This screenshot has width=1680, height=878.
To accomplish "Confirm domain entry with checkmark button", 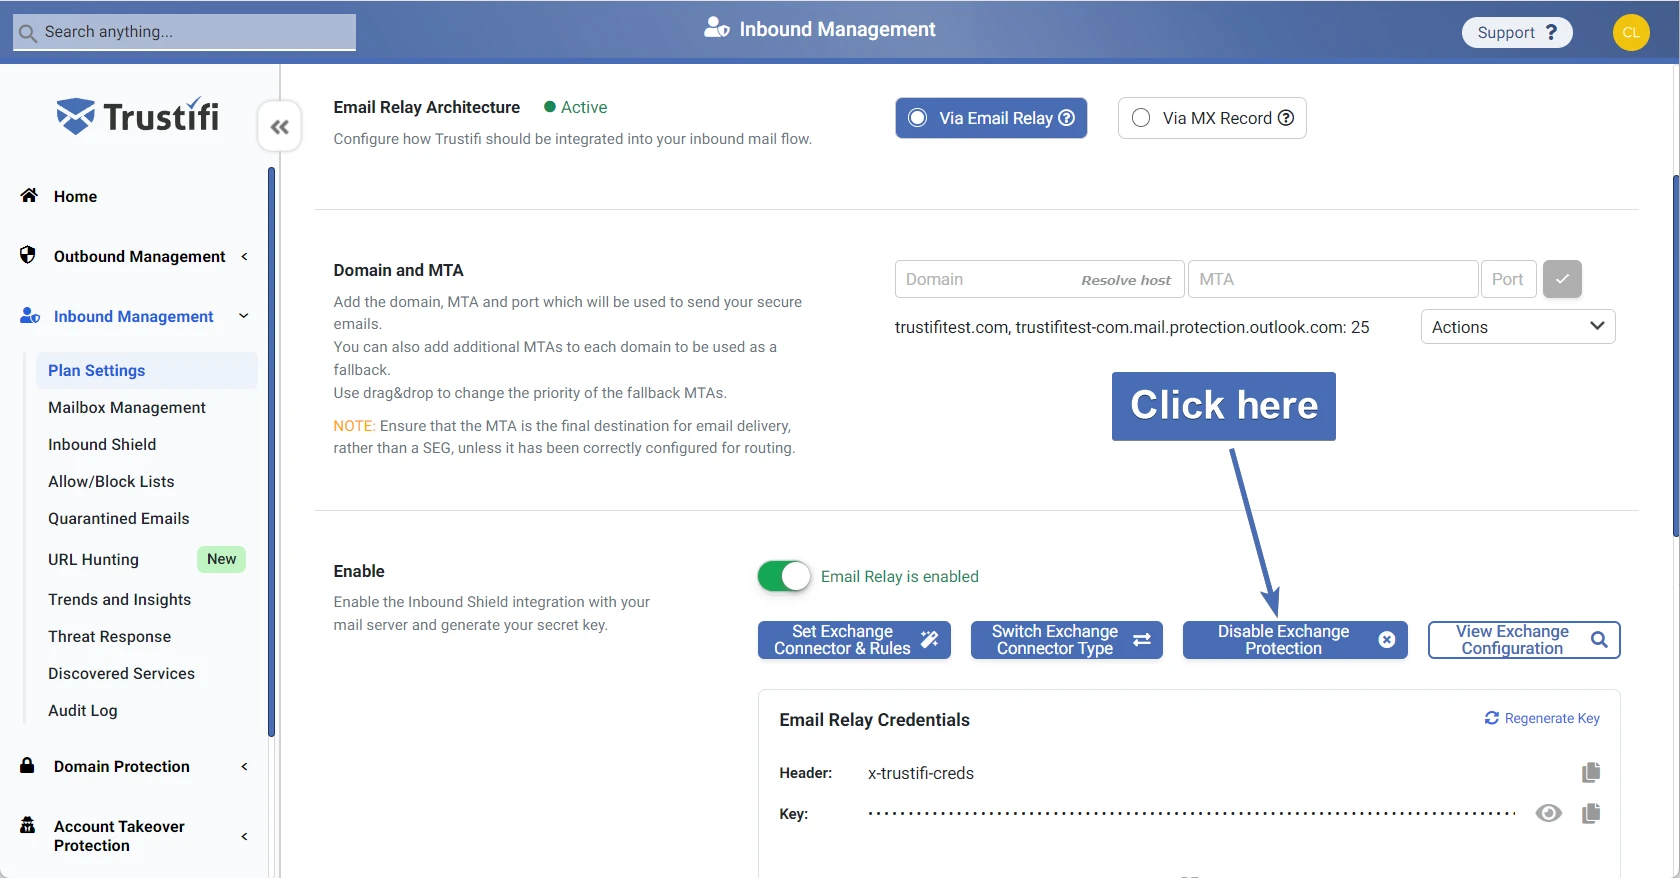I will click(x=1562, y=279).
